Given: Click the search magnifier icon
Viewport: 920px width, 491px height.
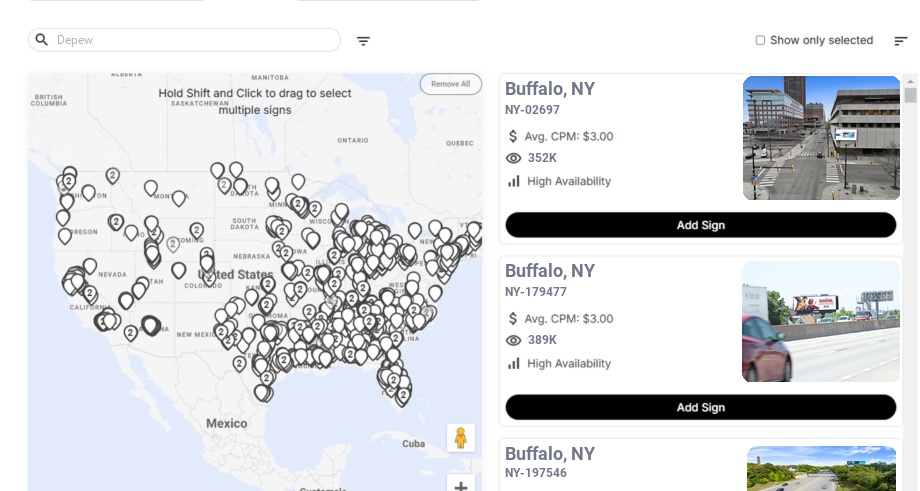Looking at the screenshot, I should tap(42, 40).
